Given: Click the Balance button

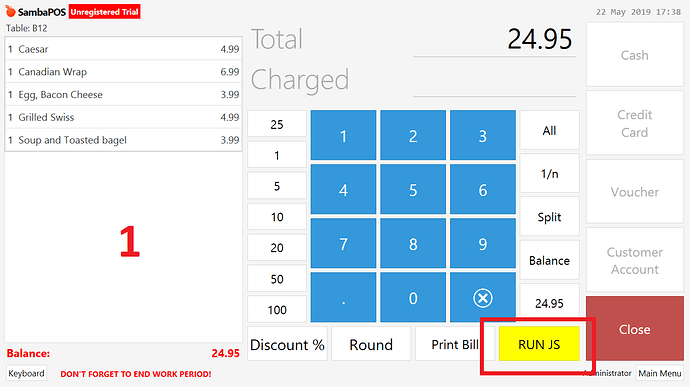Looking at the screenshot, I should pyautogui.click(x=549, y=260).
